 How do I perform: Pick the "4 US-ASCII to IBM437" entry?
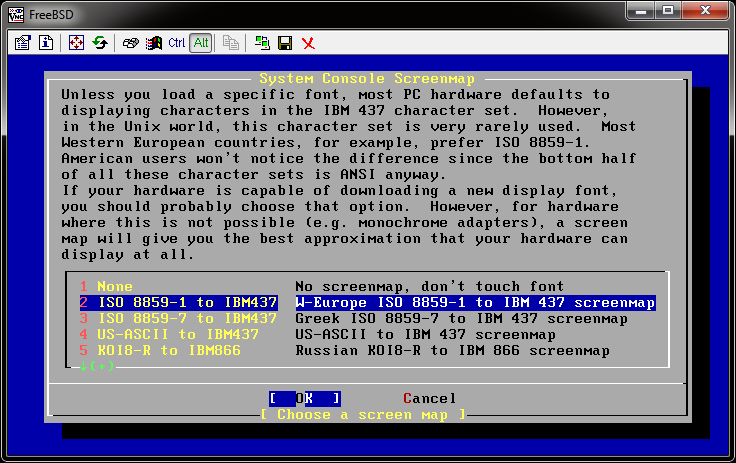pyautogui.click(x=169, y=334)
